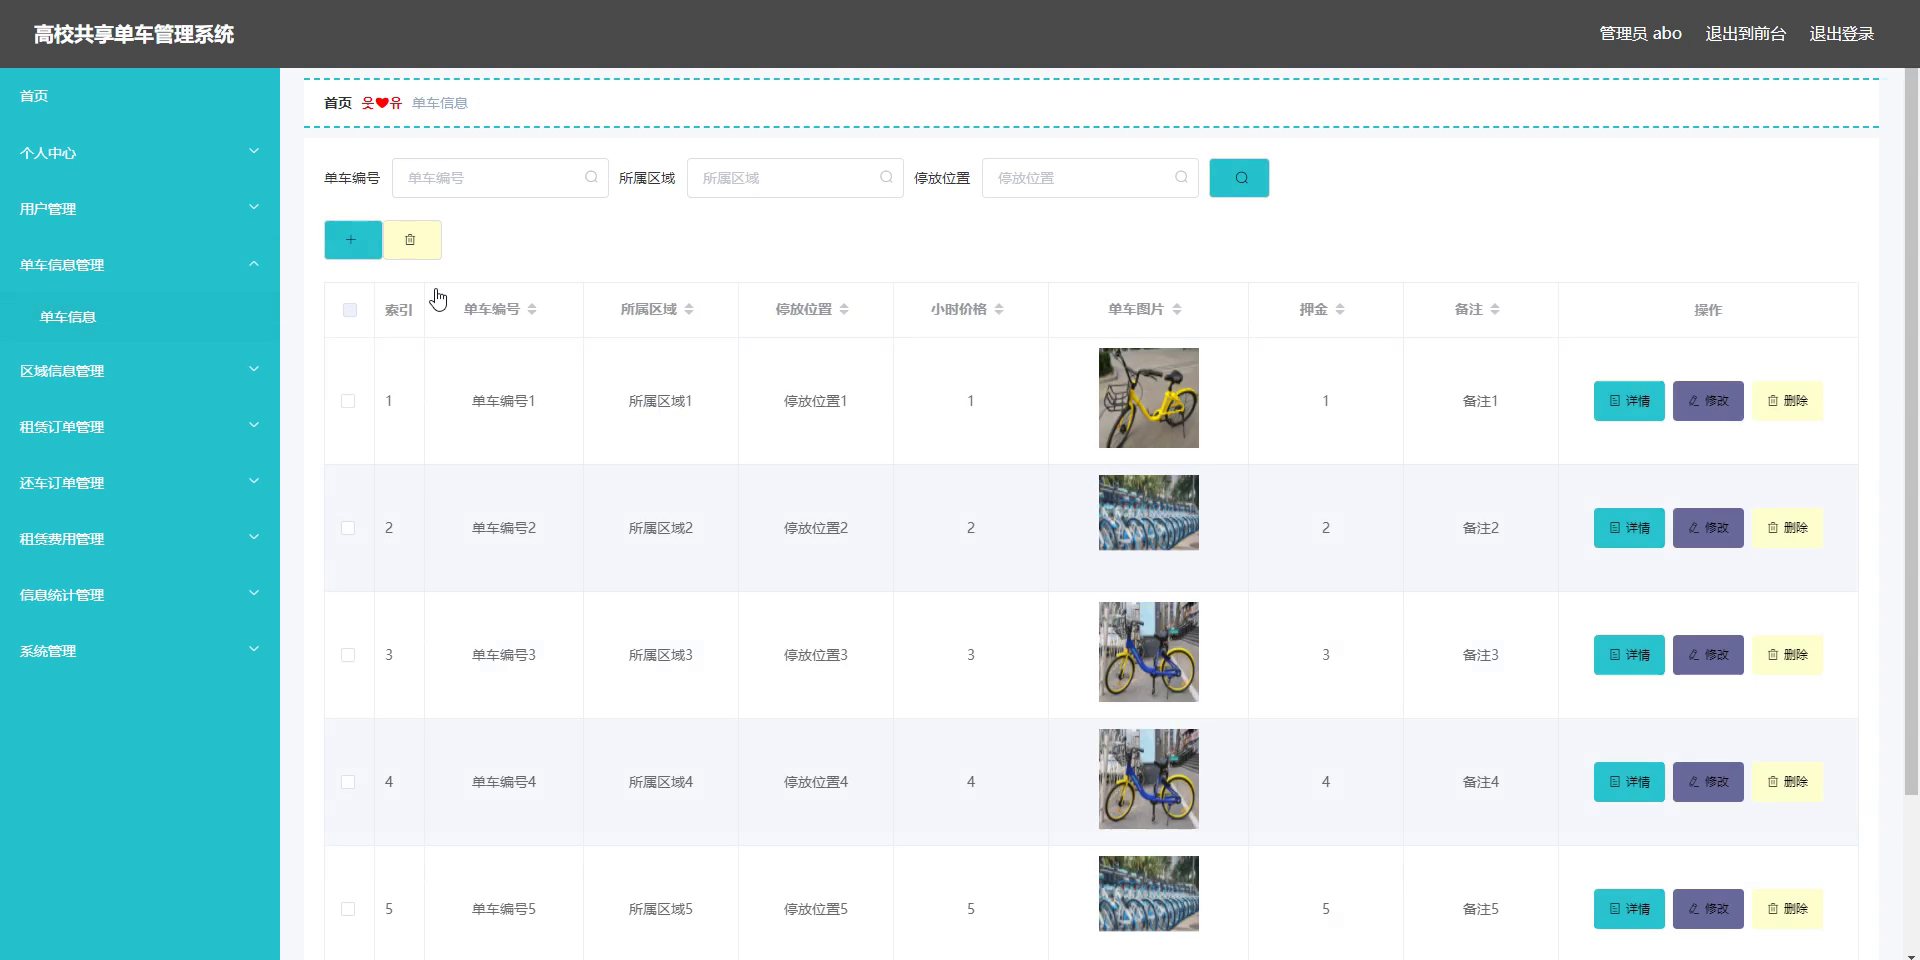This screenshot has height=960, width=1920.
Task: Click 管理员 abo in header
Action: click(x=1640, y=34)
